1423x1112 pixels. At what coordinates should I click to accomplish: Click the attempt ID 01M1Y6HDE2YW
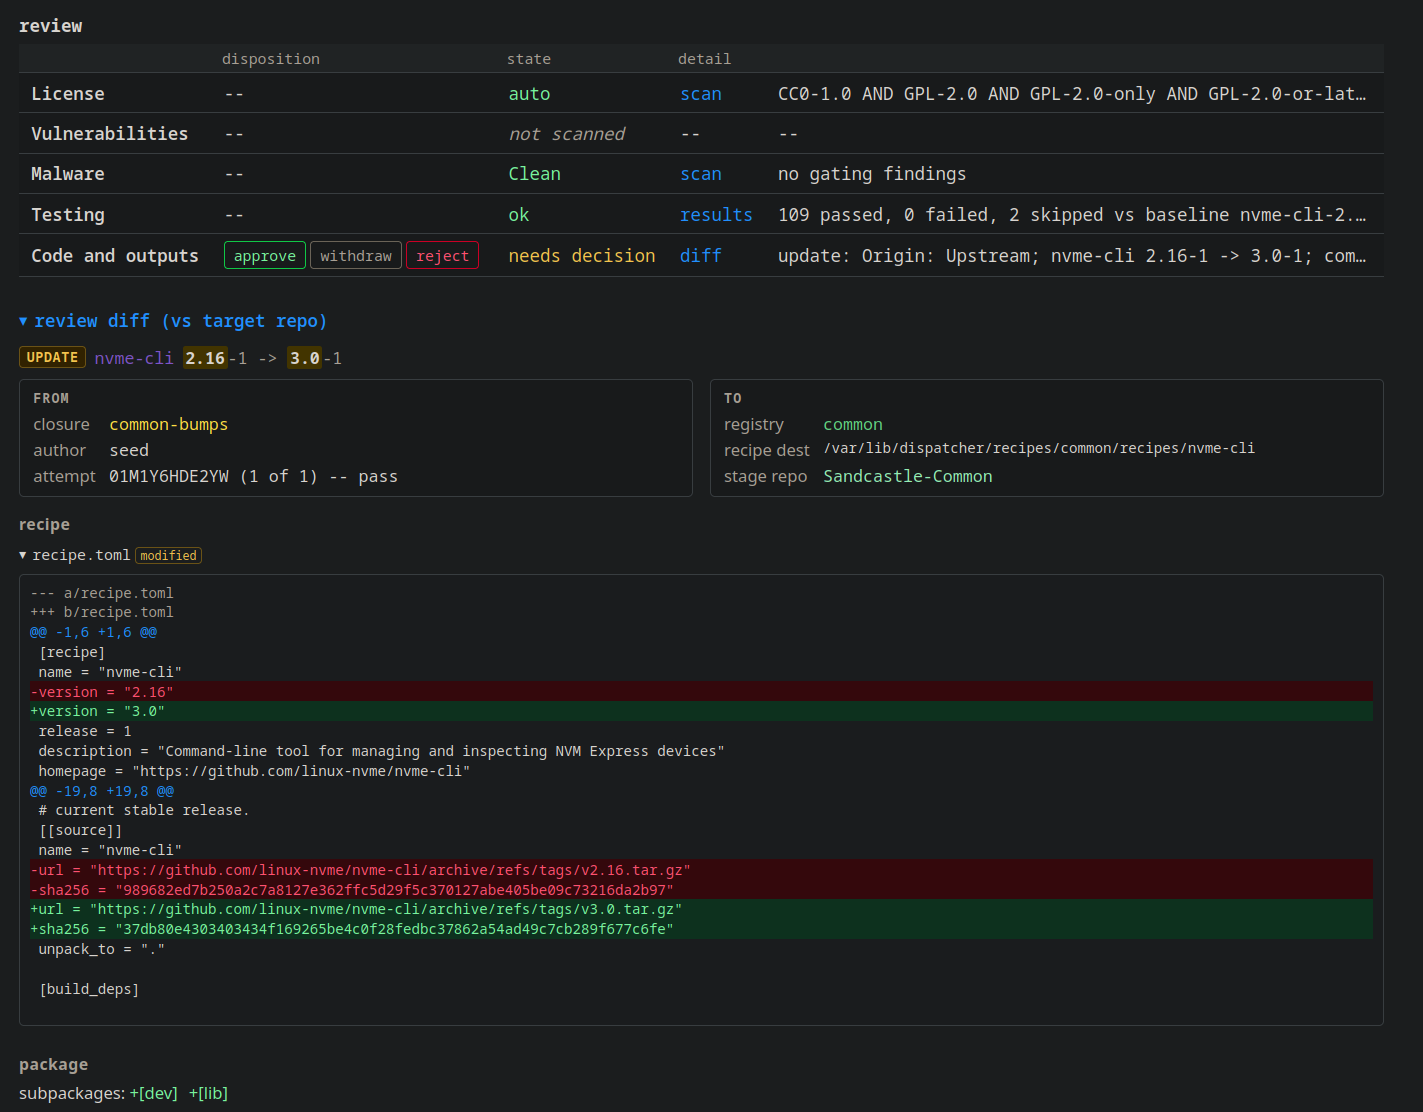(169, 477)
